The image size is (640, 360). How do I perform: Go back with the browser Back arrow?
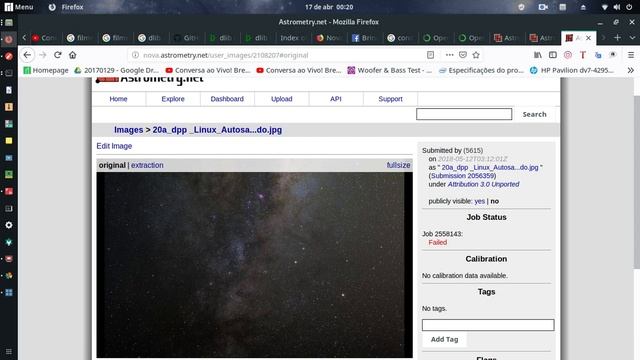click(27, 55)
